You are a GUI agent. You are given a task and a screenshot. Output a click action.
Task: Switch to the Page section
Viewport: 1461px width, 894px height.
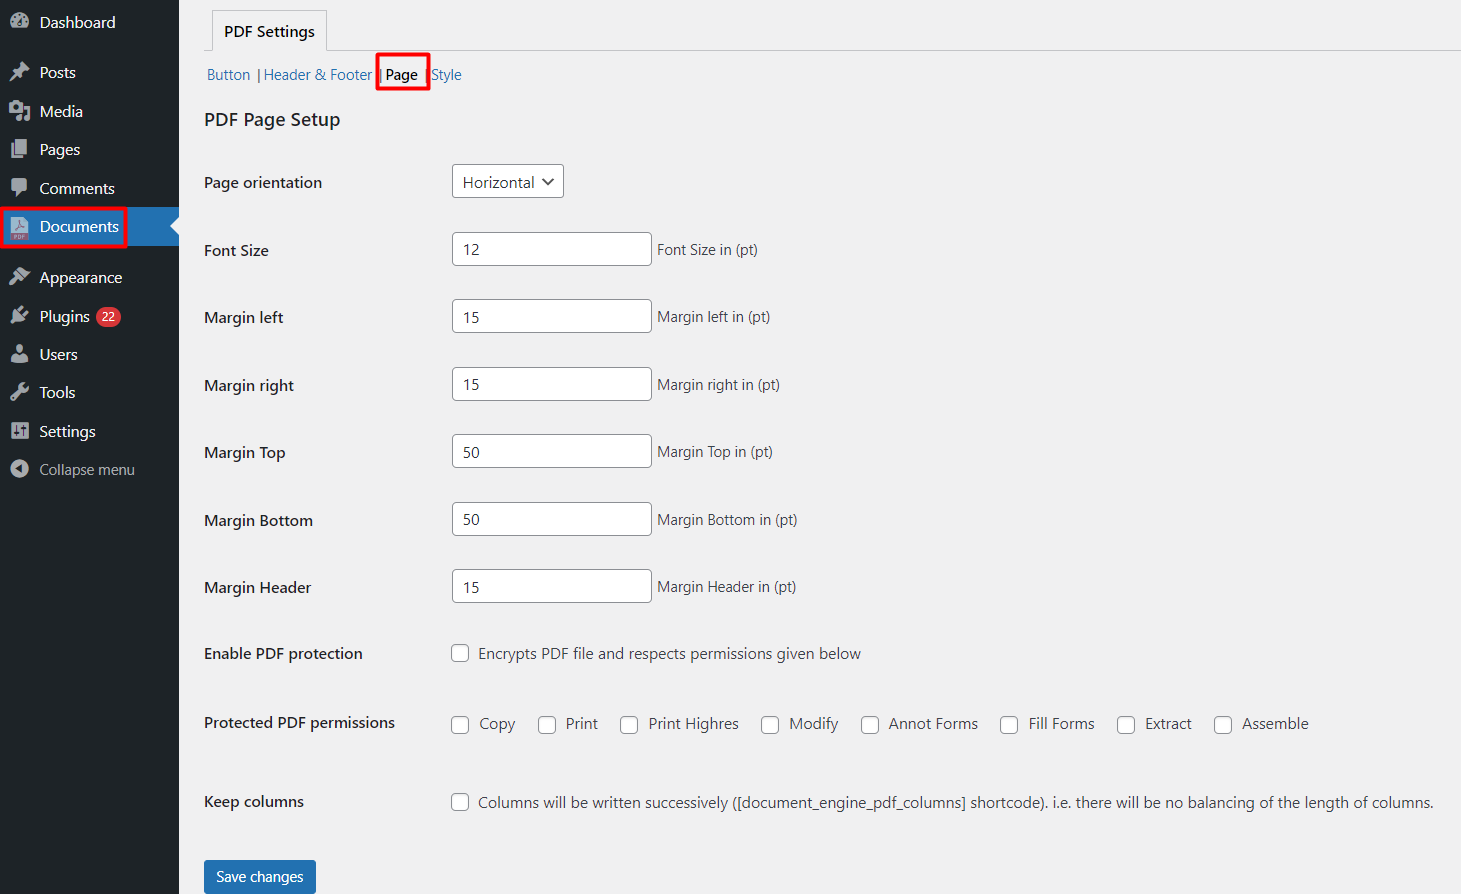point(401,75)
